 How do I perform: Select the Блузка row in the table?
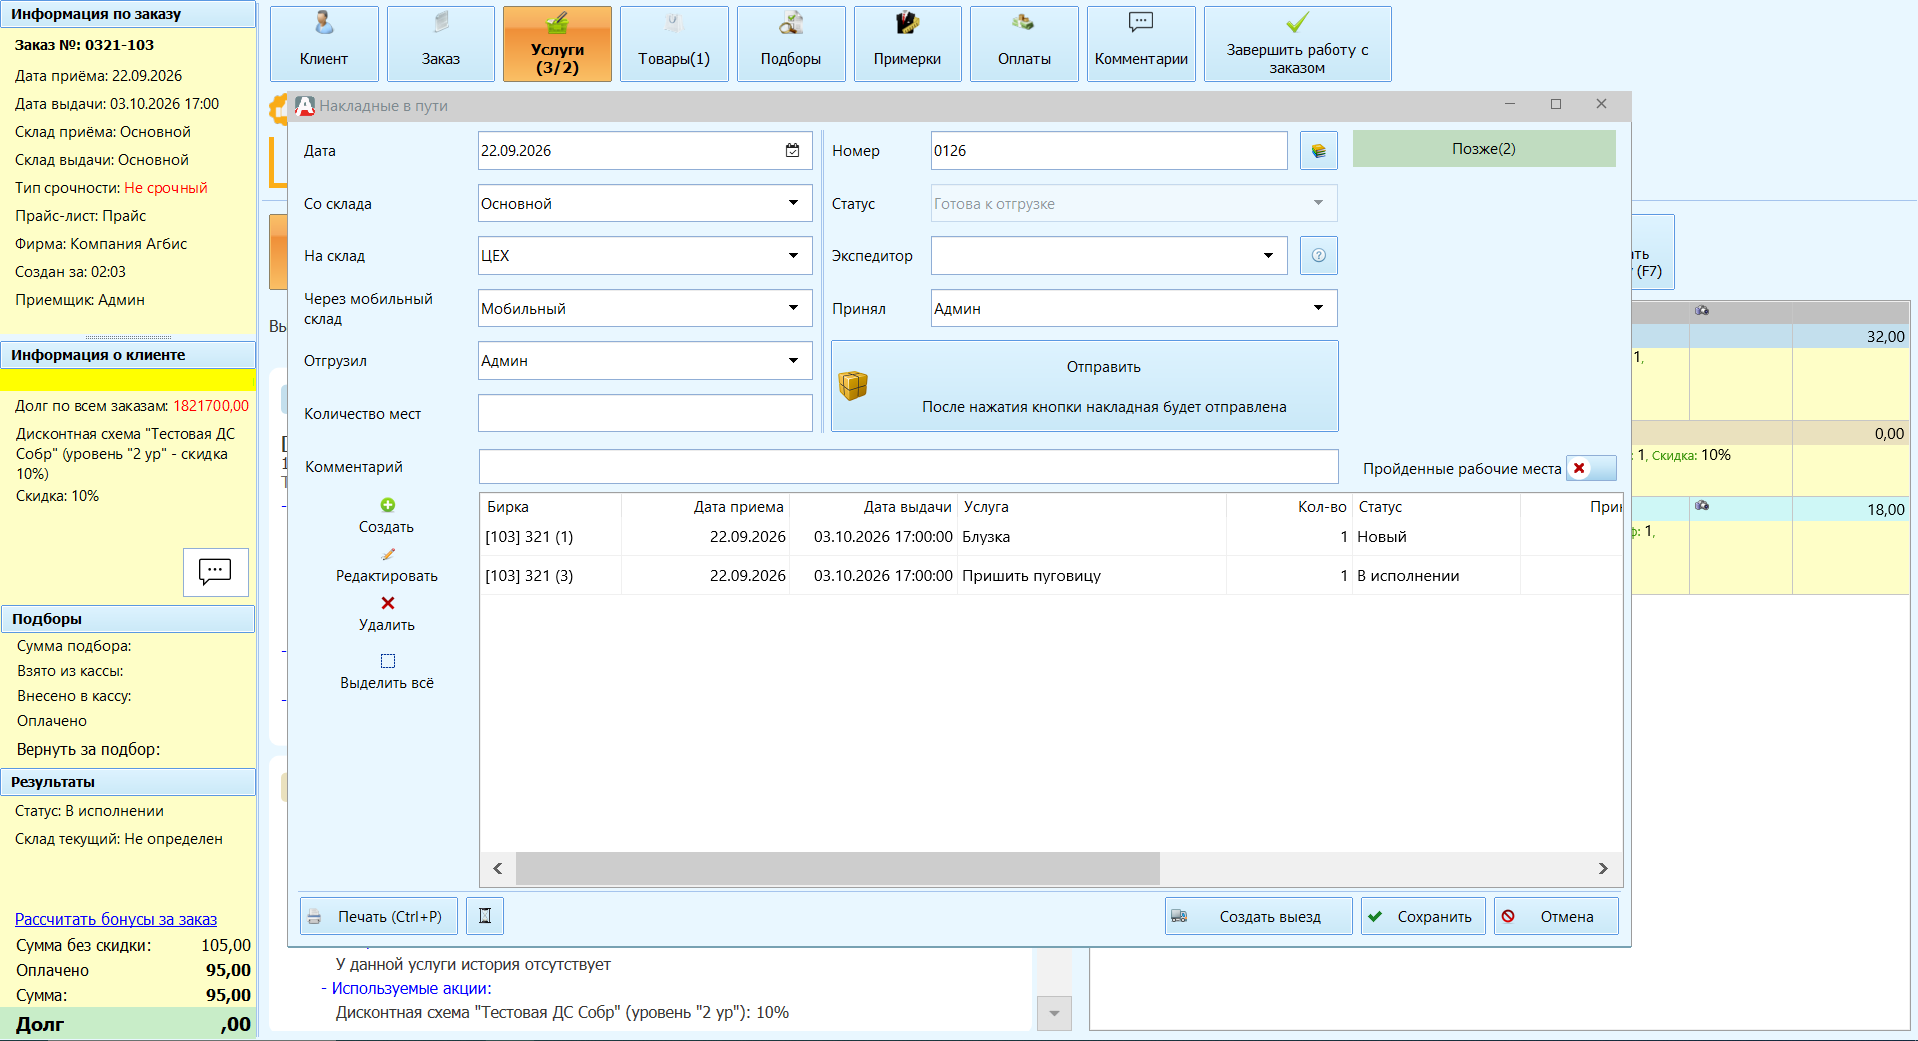point(1050,537)
